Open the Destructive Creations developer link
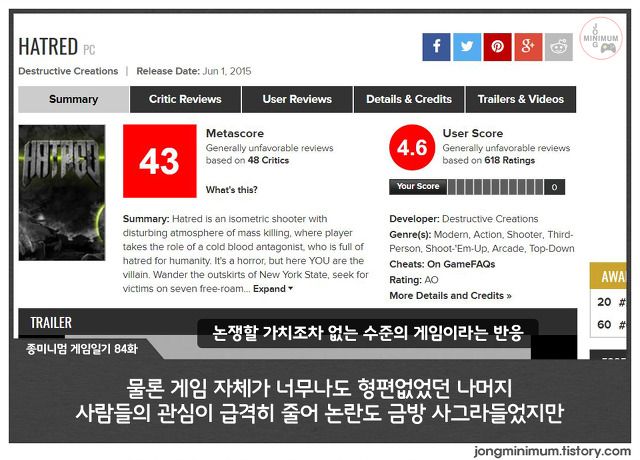The image size is (640, 460). coord(490,219)
